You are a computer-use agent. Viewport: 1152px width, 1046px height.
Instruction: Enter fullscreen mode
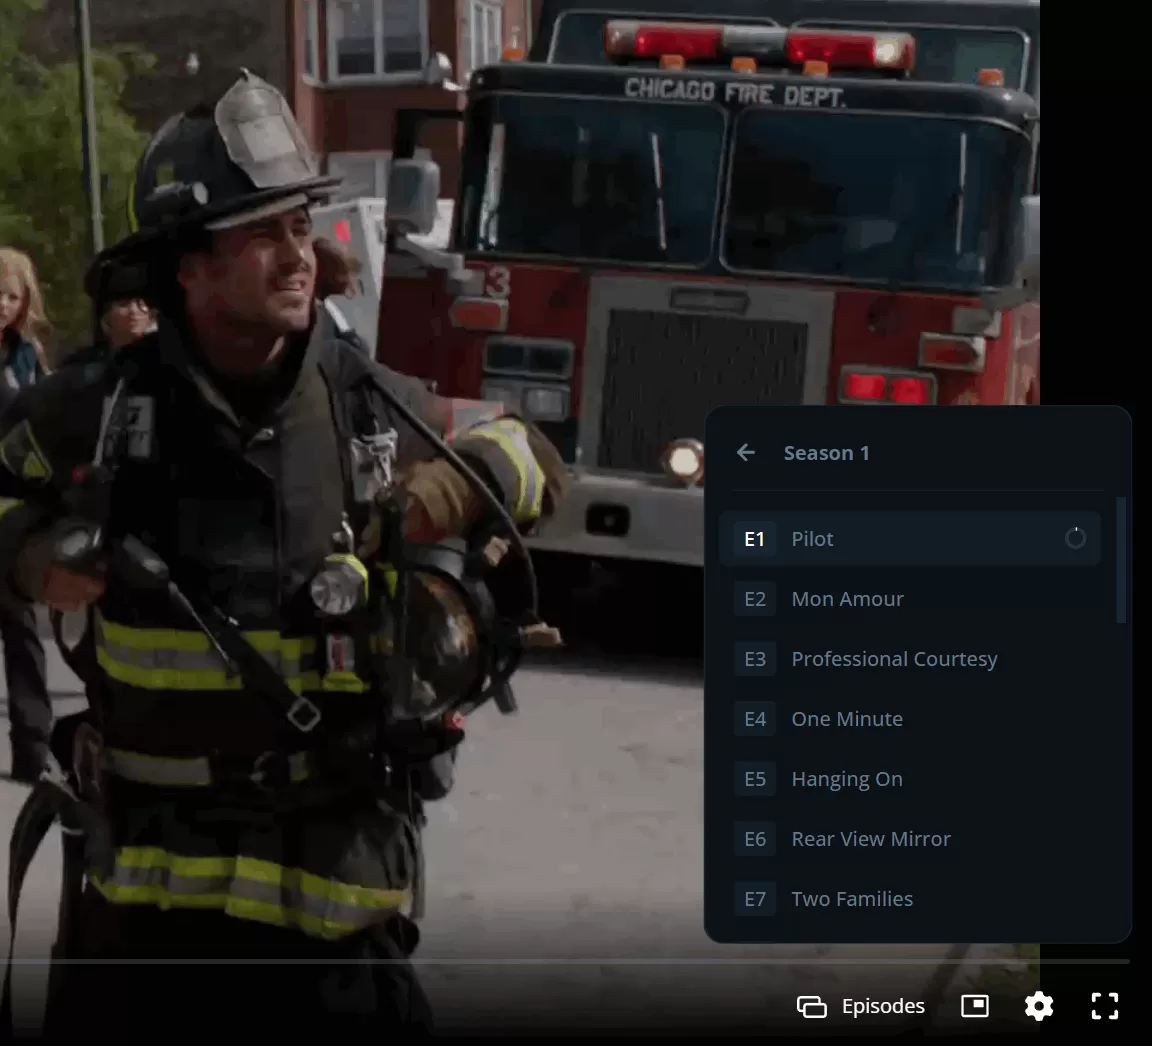(1104, 1006)
